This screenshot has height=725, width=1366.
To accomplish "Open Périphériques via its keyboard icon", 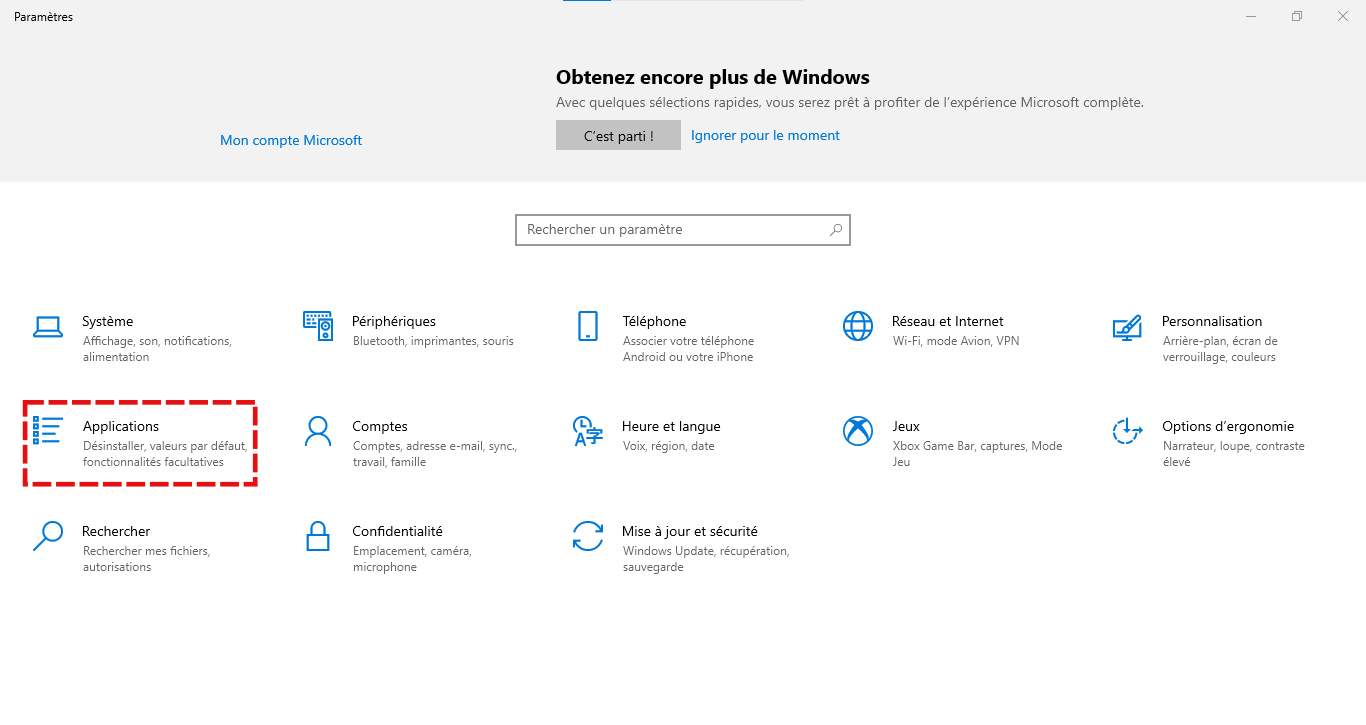I will [317, 326].
